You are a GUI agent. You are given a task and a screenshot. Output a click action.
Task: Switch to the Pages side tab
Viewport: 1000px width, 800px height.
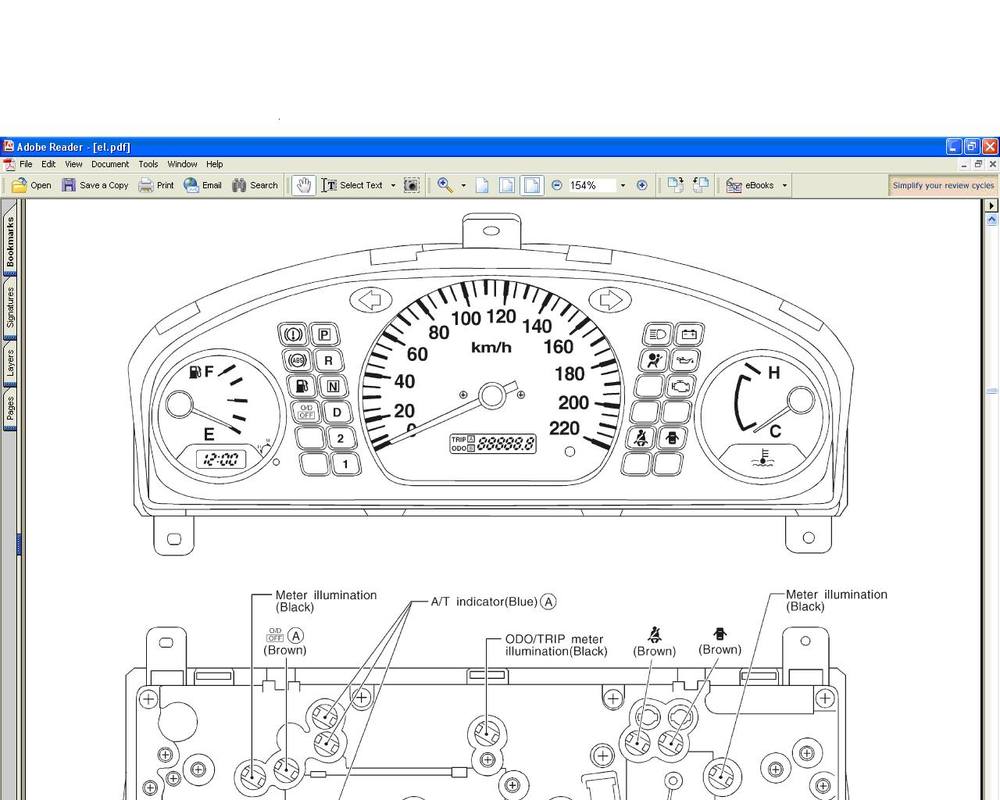[10, 410]
